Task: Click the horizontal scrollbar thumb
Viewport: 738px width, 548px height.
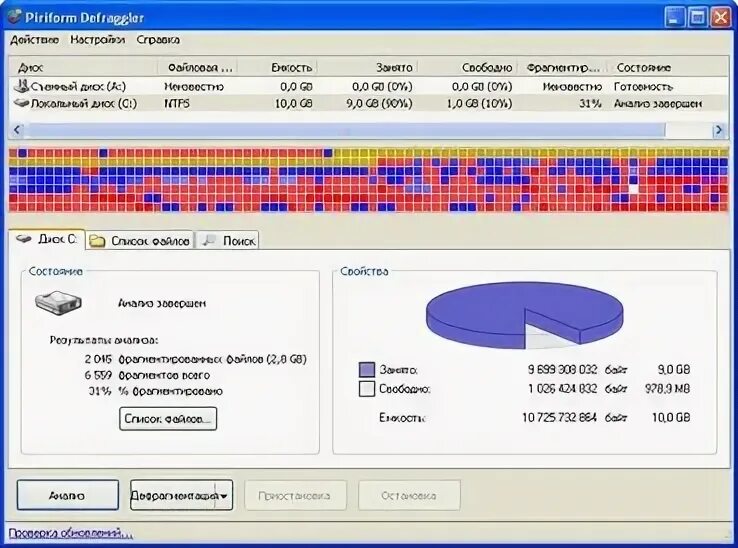Action: (345, 130)
